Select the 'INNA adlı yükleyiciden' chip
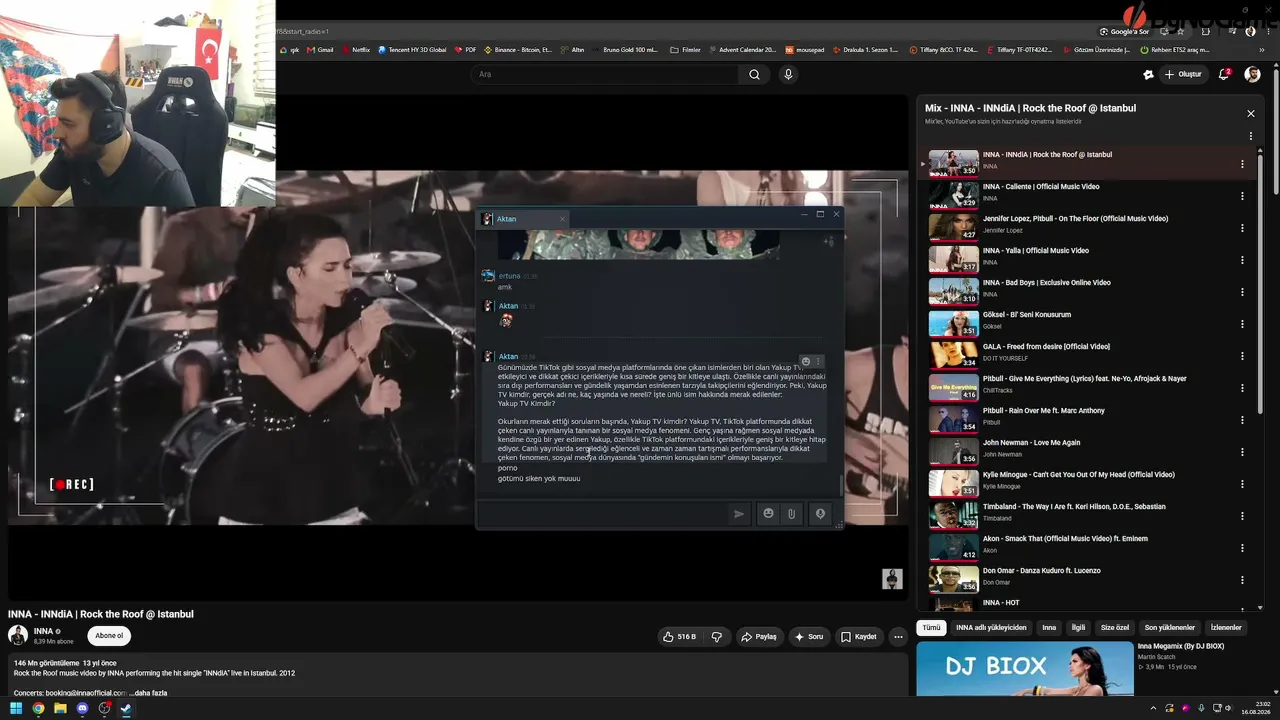This screenshot has height=720, width=1280. tap(991, 628)
